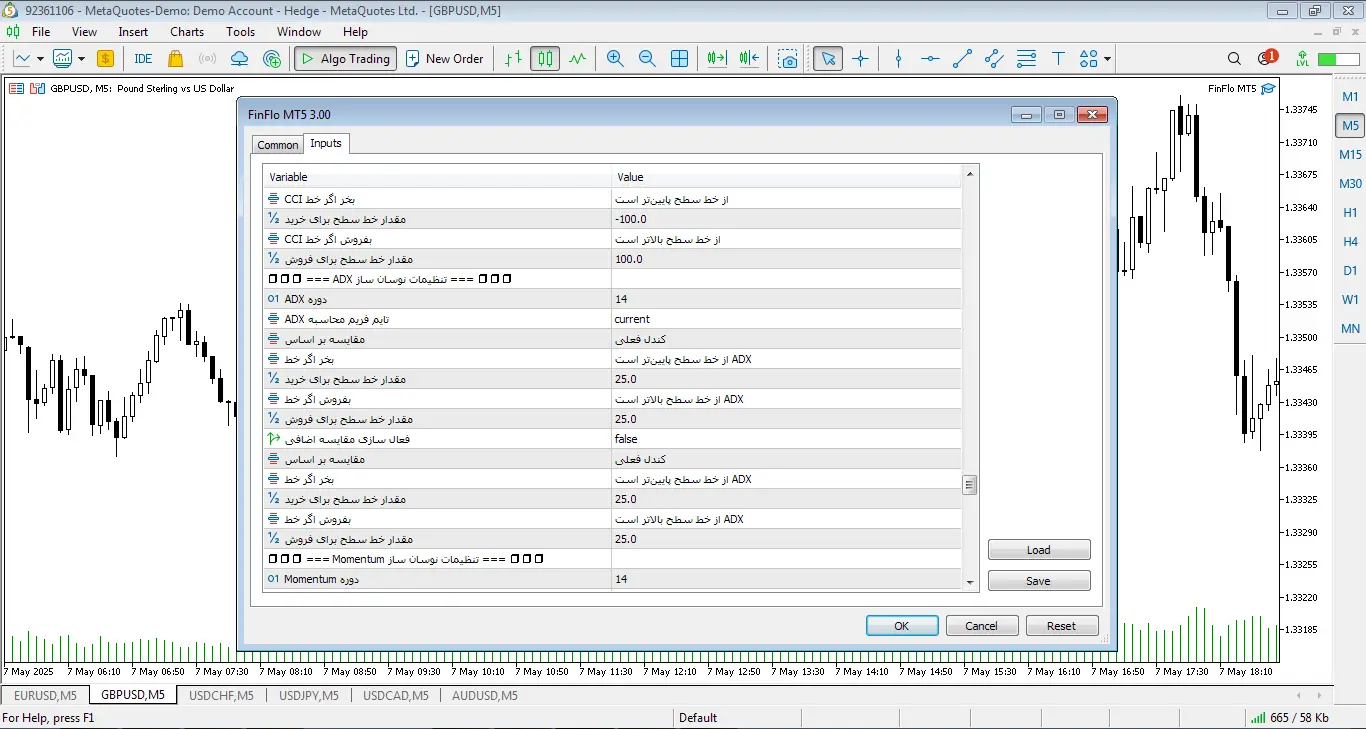Click the Load button
The width and height of the screenshot is (1366, 729).
tap(1039, 550)
